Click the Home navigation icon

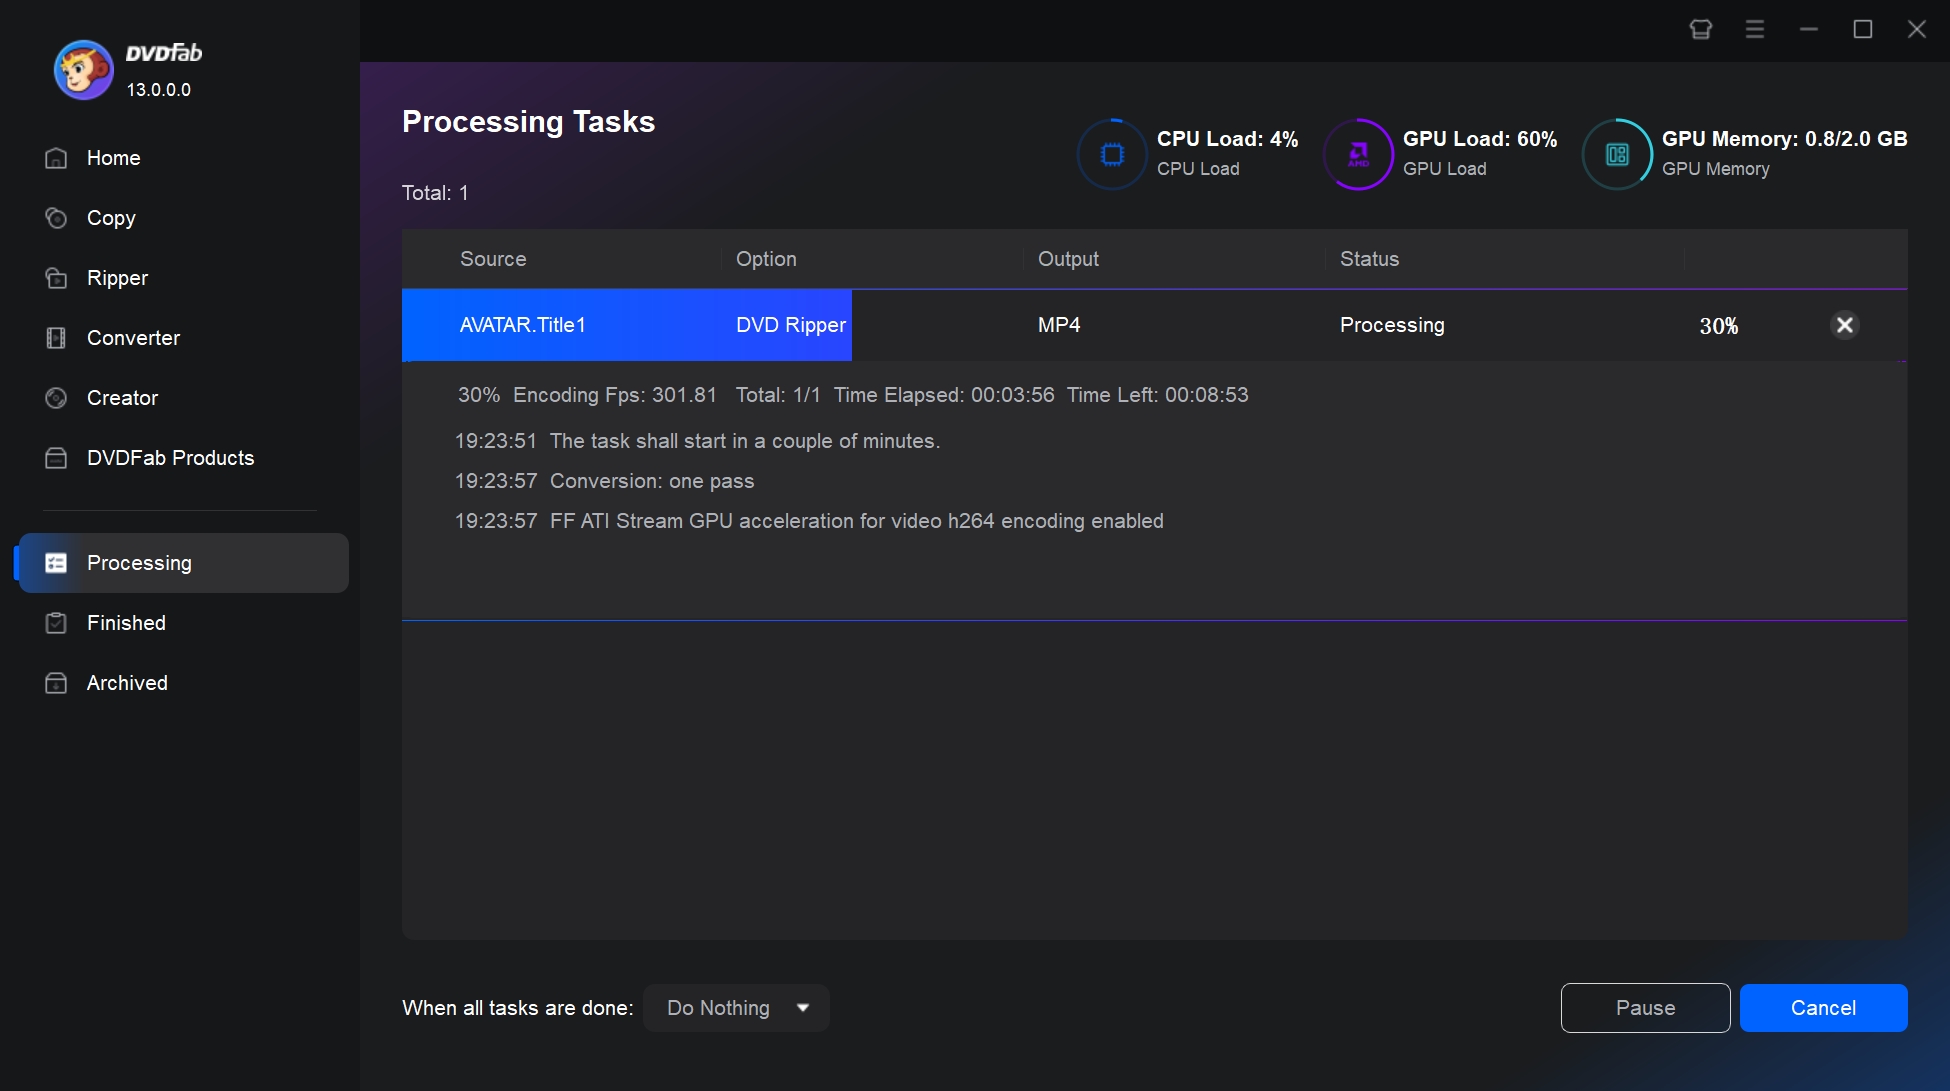(x=55, y=158)
